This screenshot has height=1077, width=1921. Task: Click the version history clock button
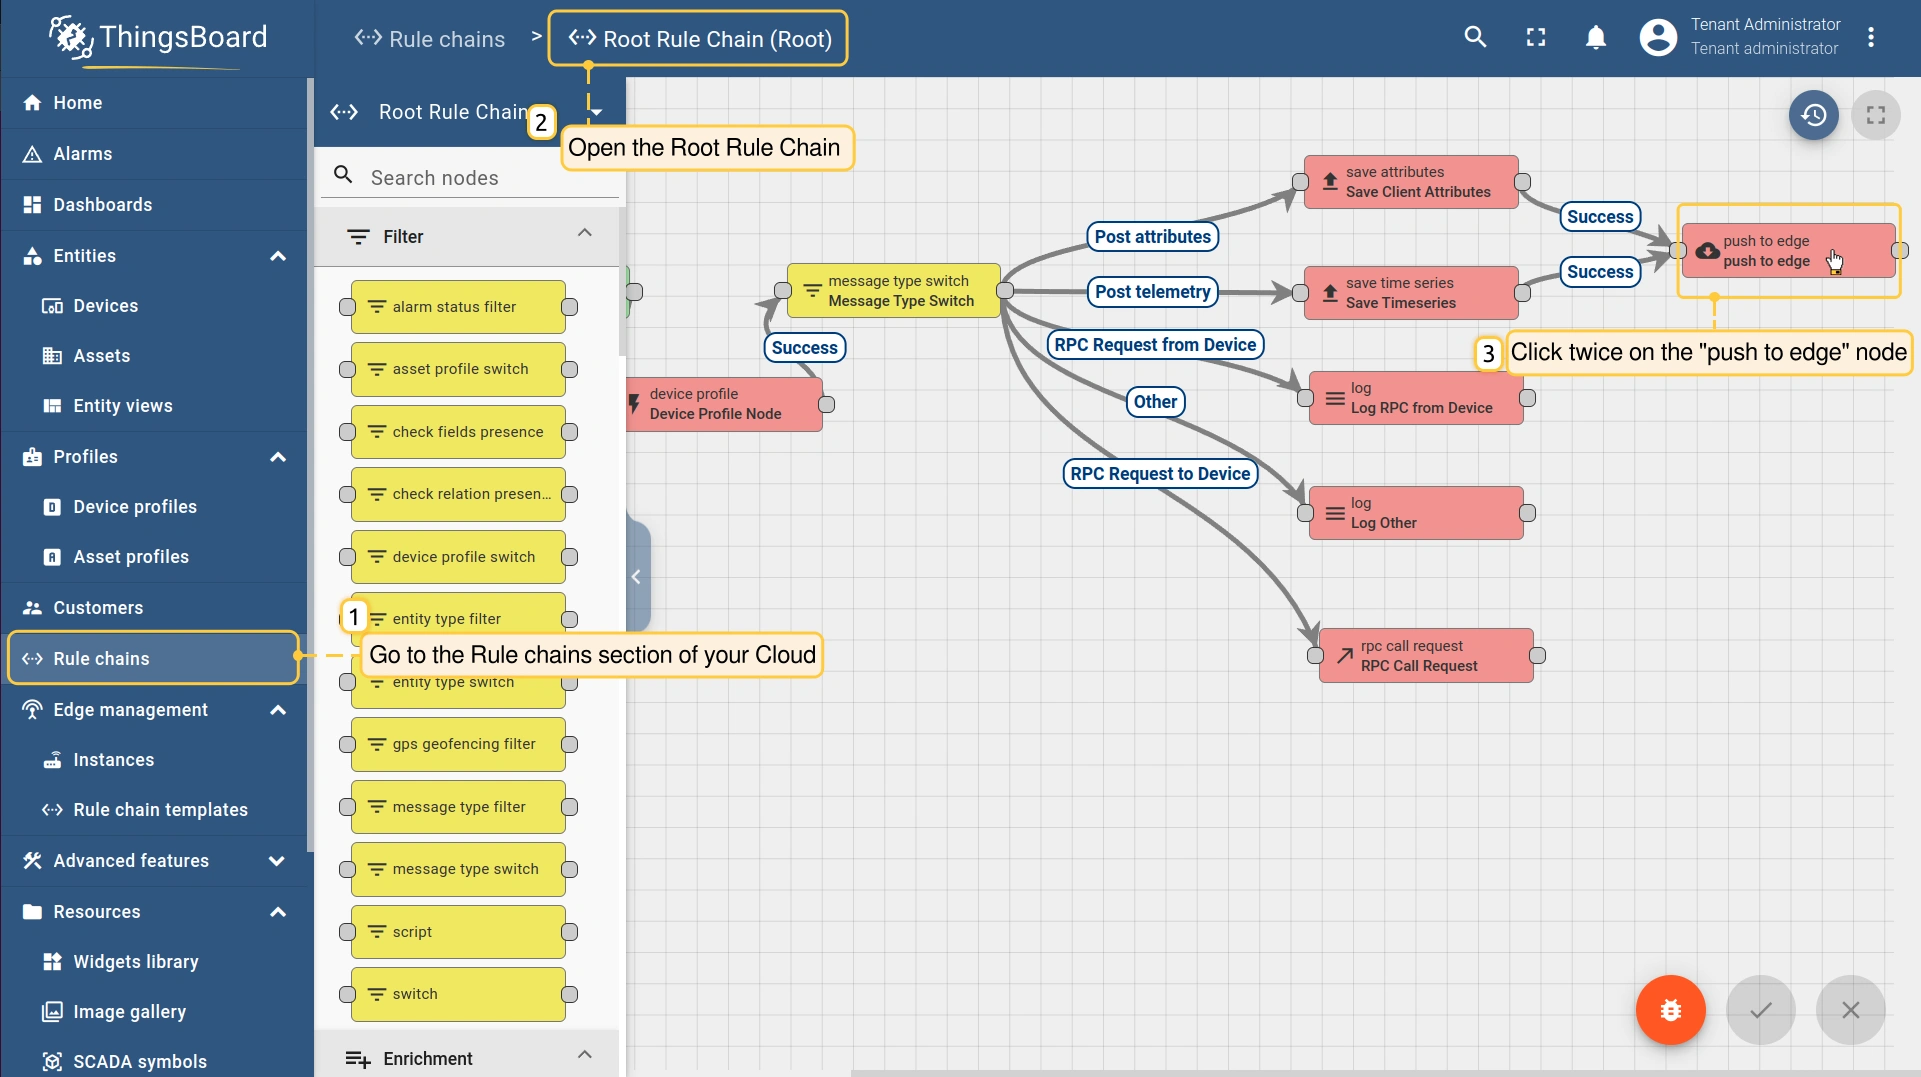coord(1814,116)
